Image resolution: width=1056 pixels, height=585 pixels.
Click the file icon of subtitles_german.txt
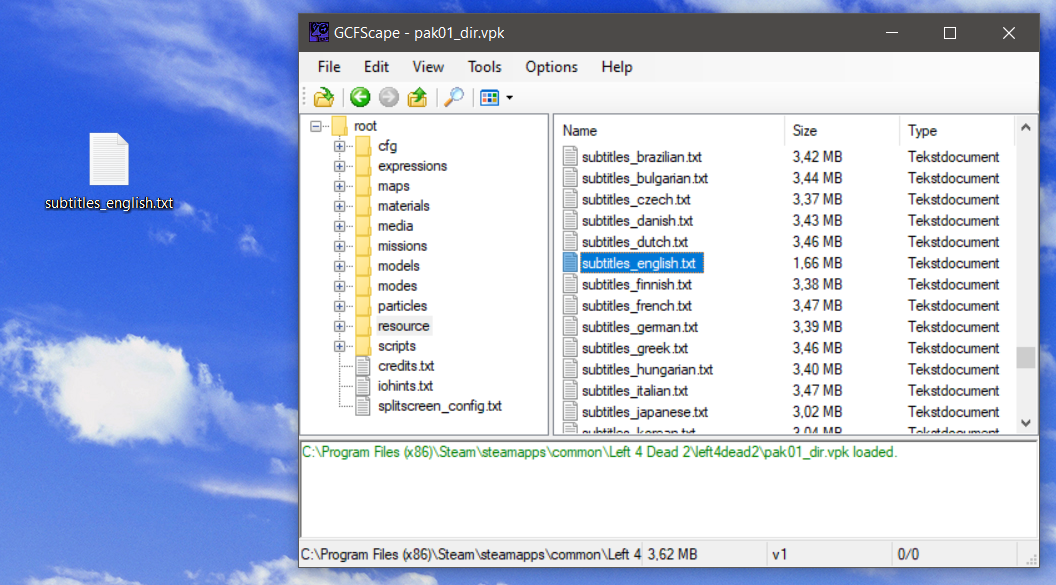click(570, 327)
